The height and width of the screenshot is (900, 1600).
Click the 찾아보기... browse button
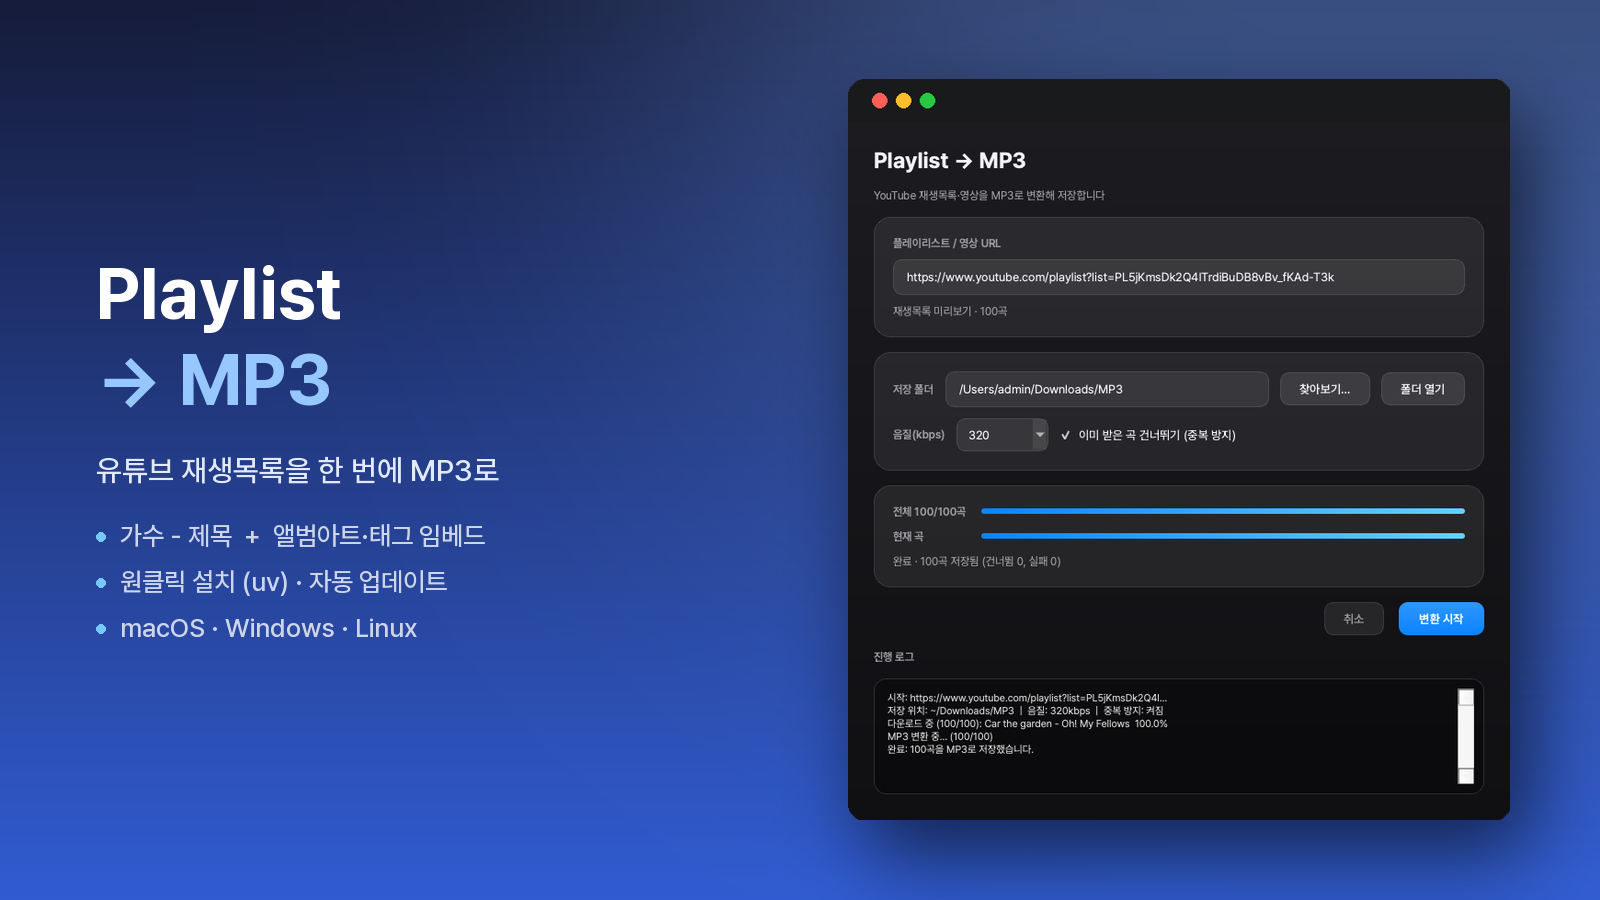coord(1324,389)
